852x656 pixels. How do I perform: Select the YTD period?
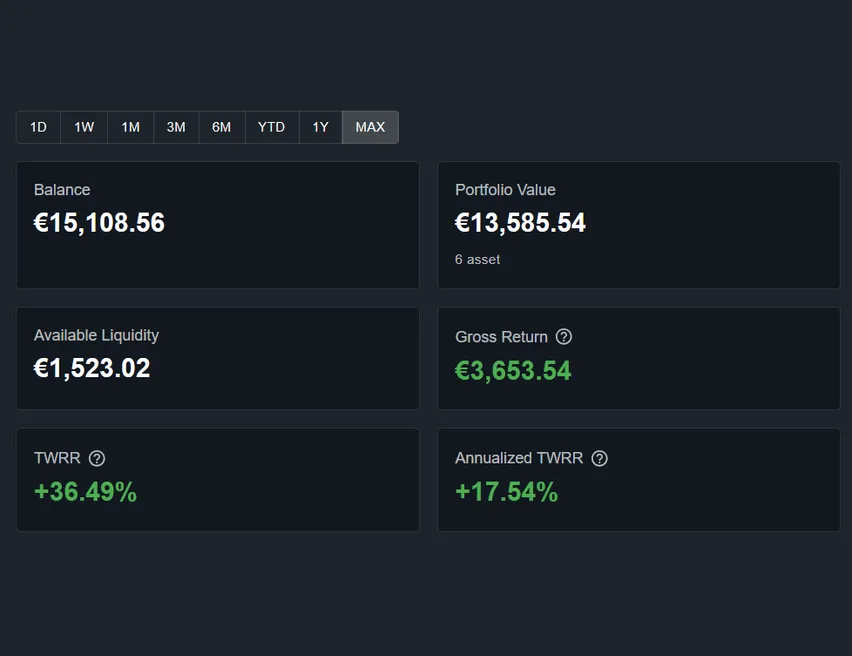(x=270, y=127)
